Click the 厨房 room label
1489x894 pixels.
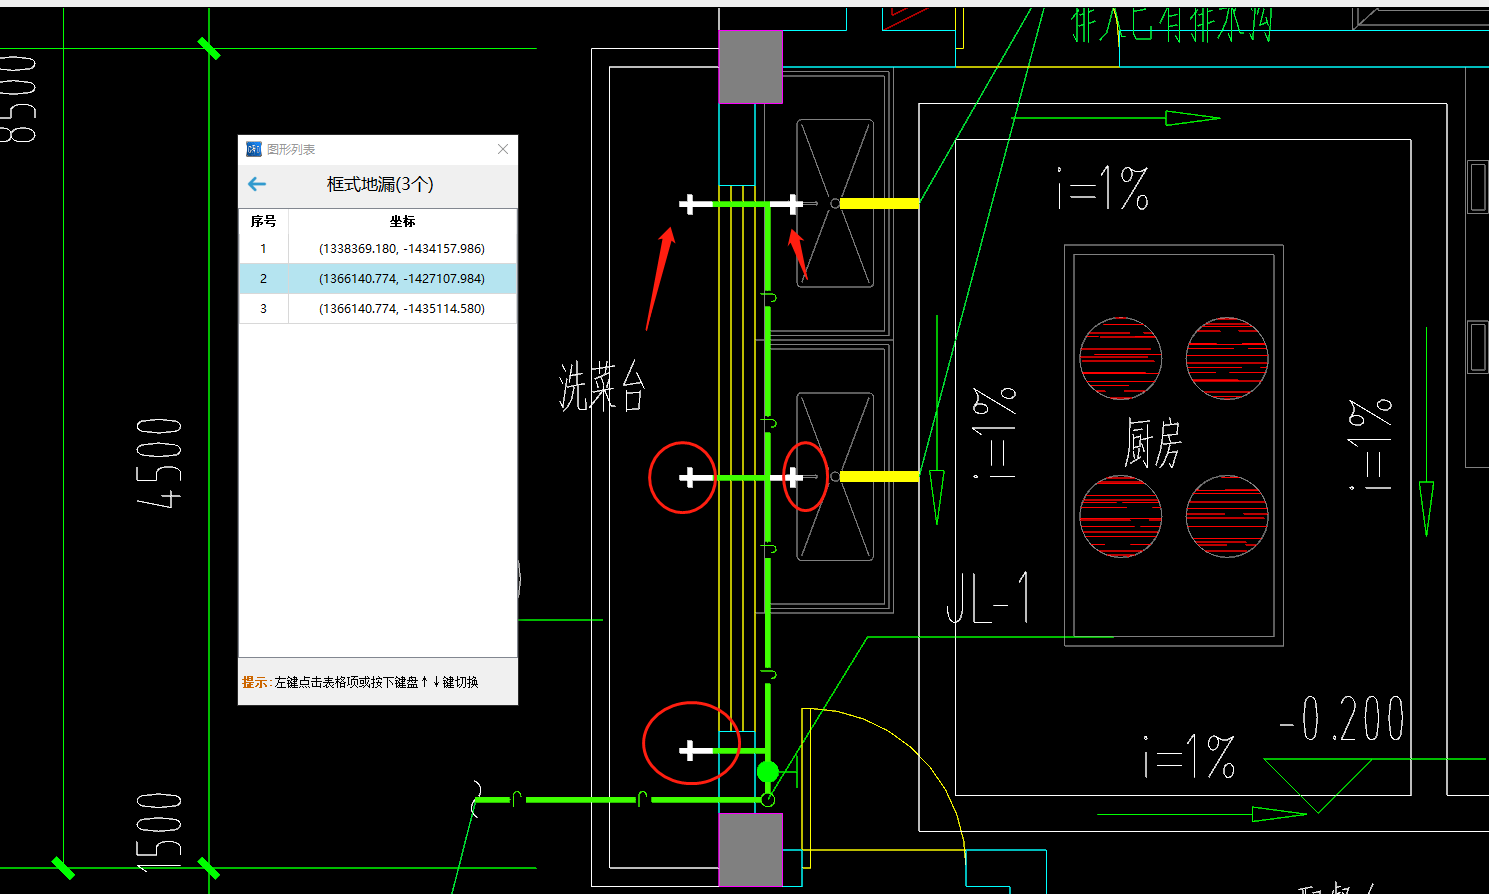pyautogui.click(x=1152, y=443)
